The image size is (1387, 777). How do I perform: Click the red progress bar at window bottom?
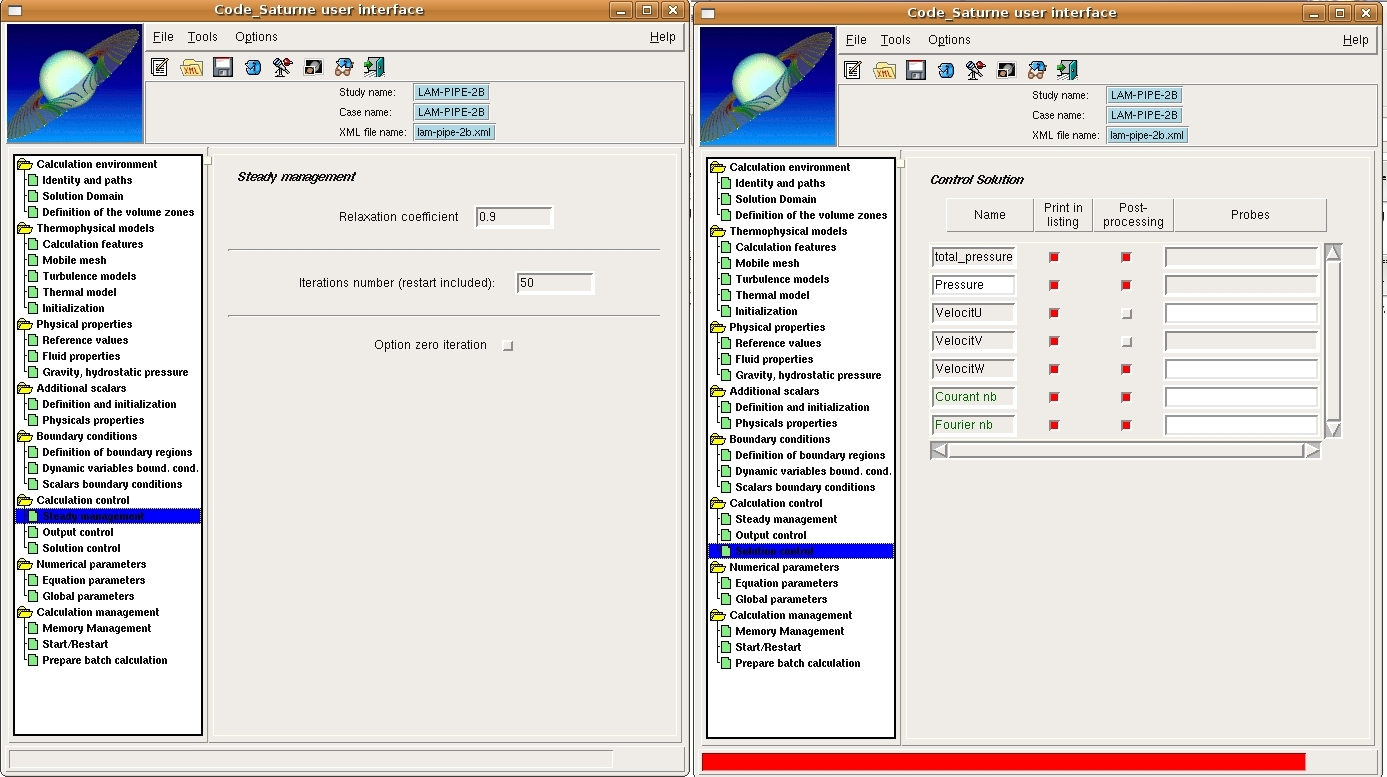pos(1003,762)
